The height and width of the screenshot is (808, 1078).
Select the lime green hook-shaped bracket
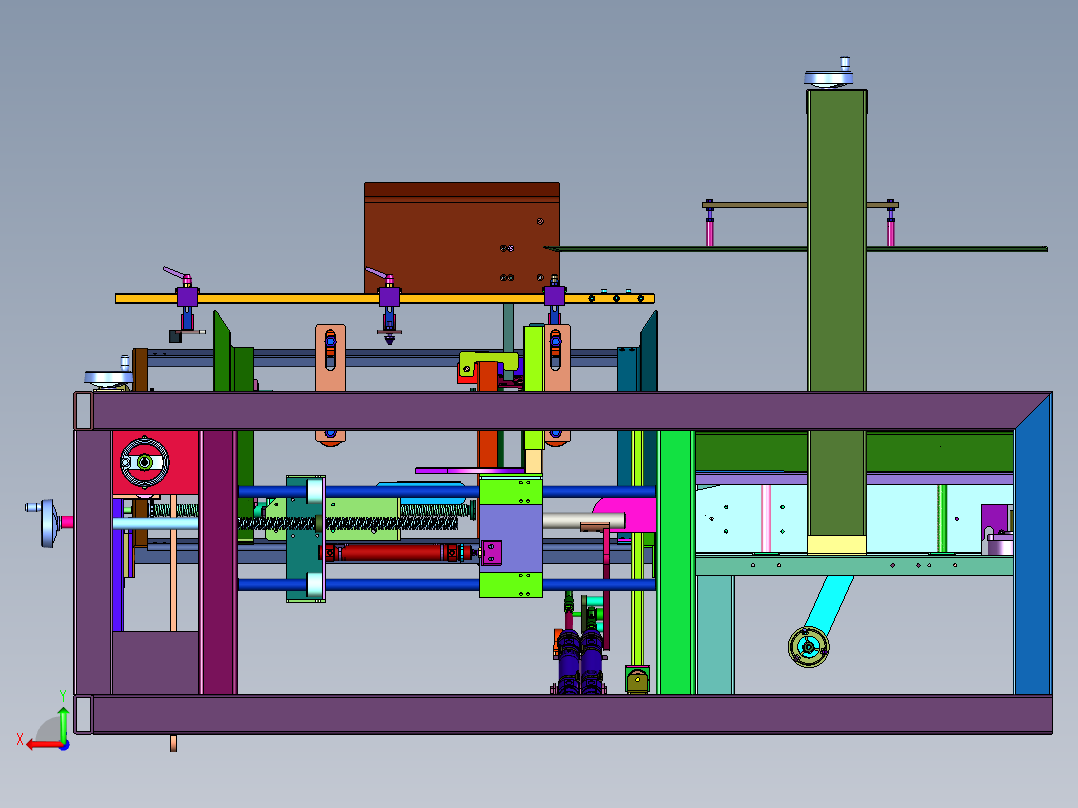click(x=490, y=362)
